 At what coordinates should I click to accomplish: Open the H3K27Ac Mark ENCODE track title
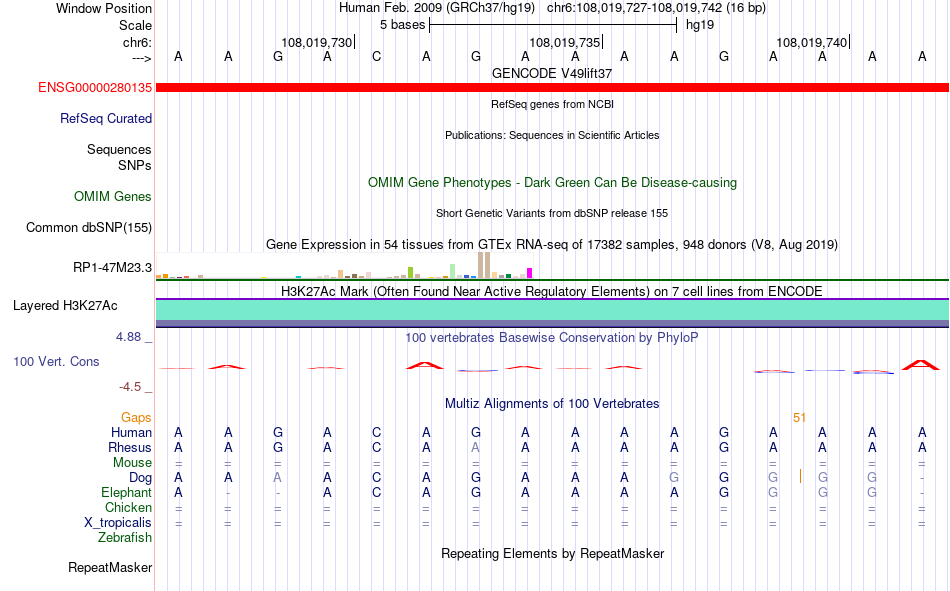coord(552,291)
